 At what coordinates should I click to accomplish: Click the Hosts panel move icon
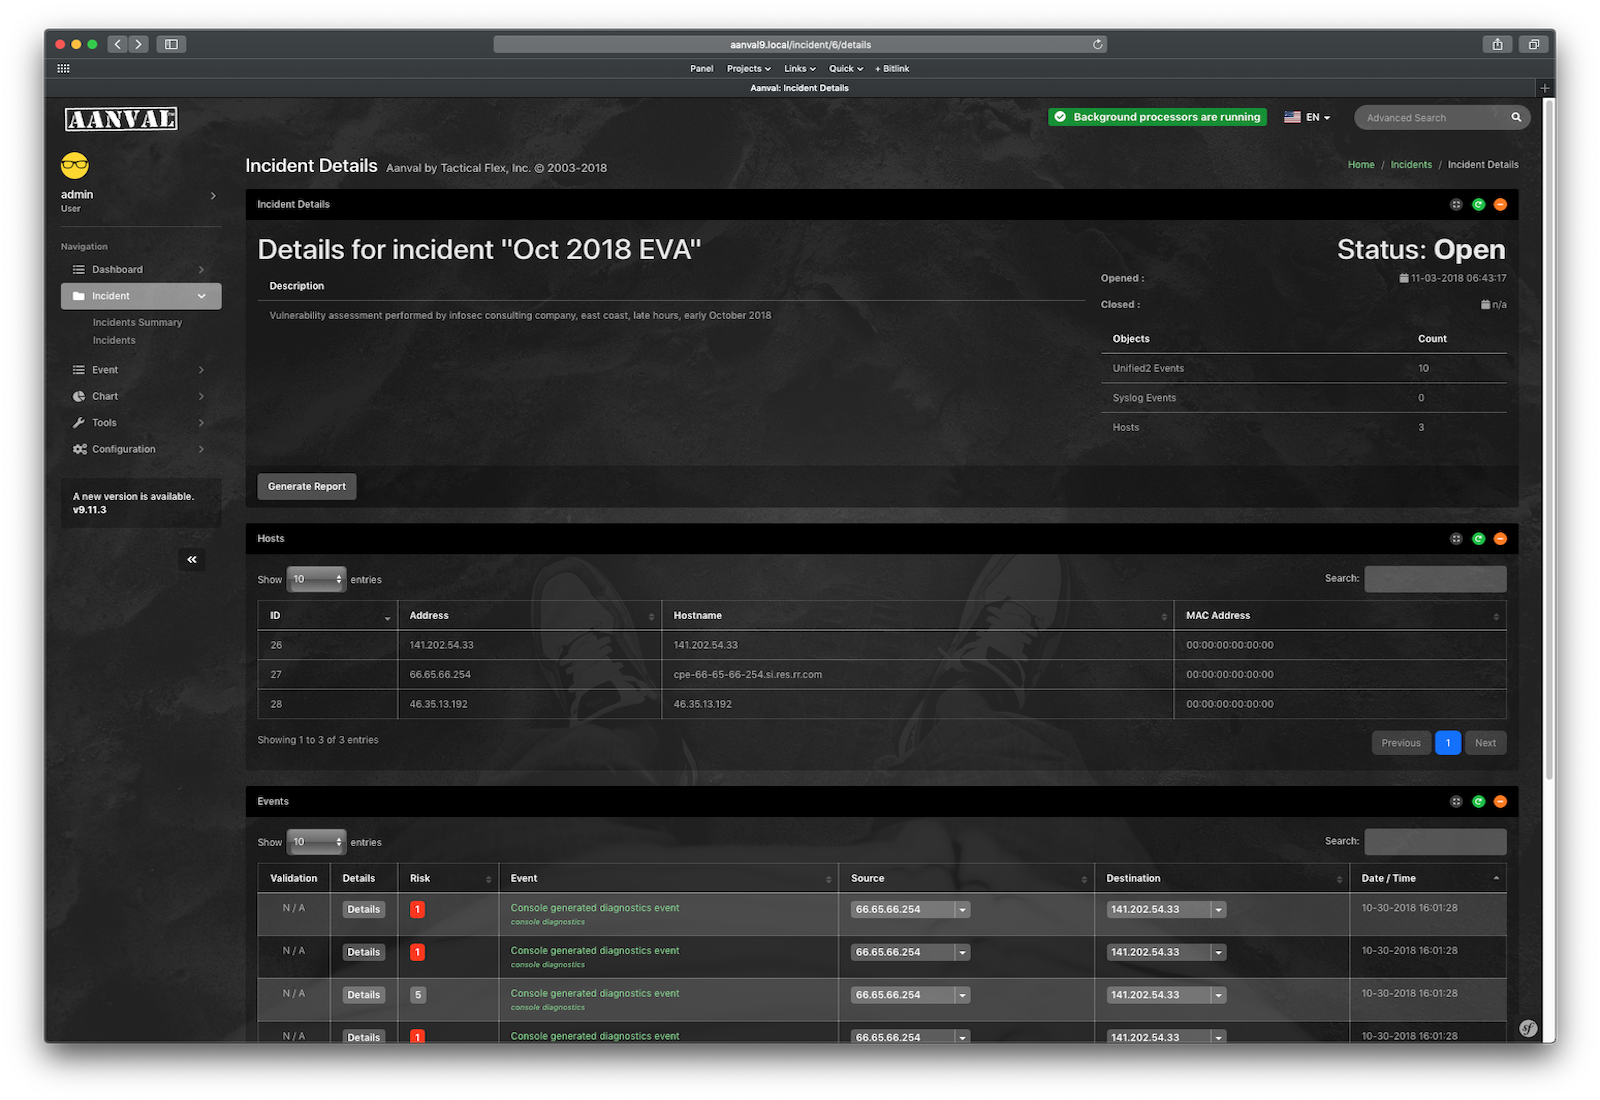(1456, 538)
